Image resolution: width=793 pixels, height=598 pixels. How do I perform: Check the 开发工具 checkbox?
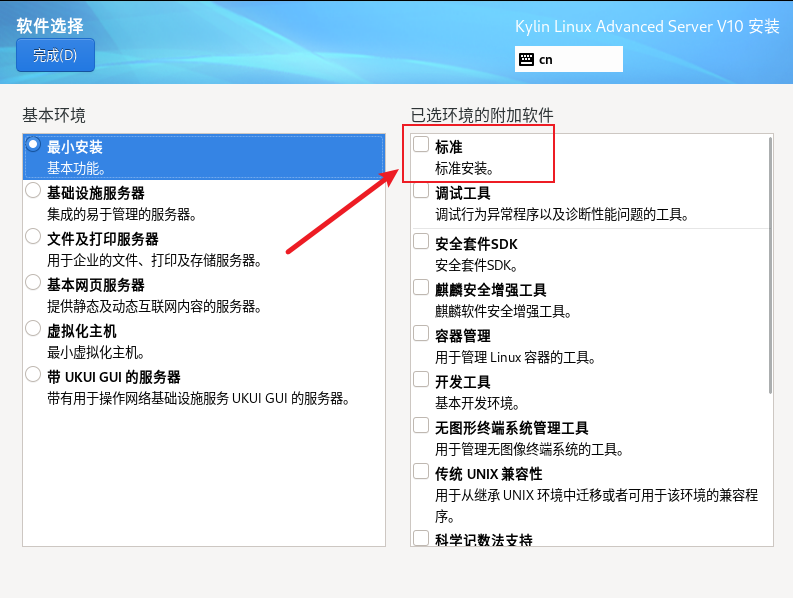[x=421, y=379]
